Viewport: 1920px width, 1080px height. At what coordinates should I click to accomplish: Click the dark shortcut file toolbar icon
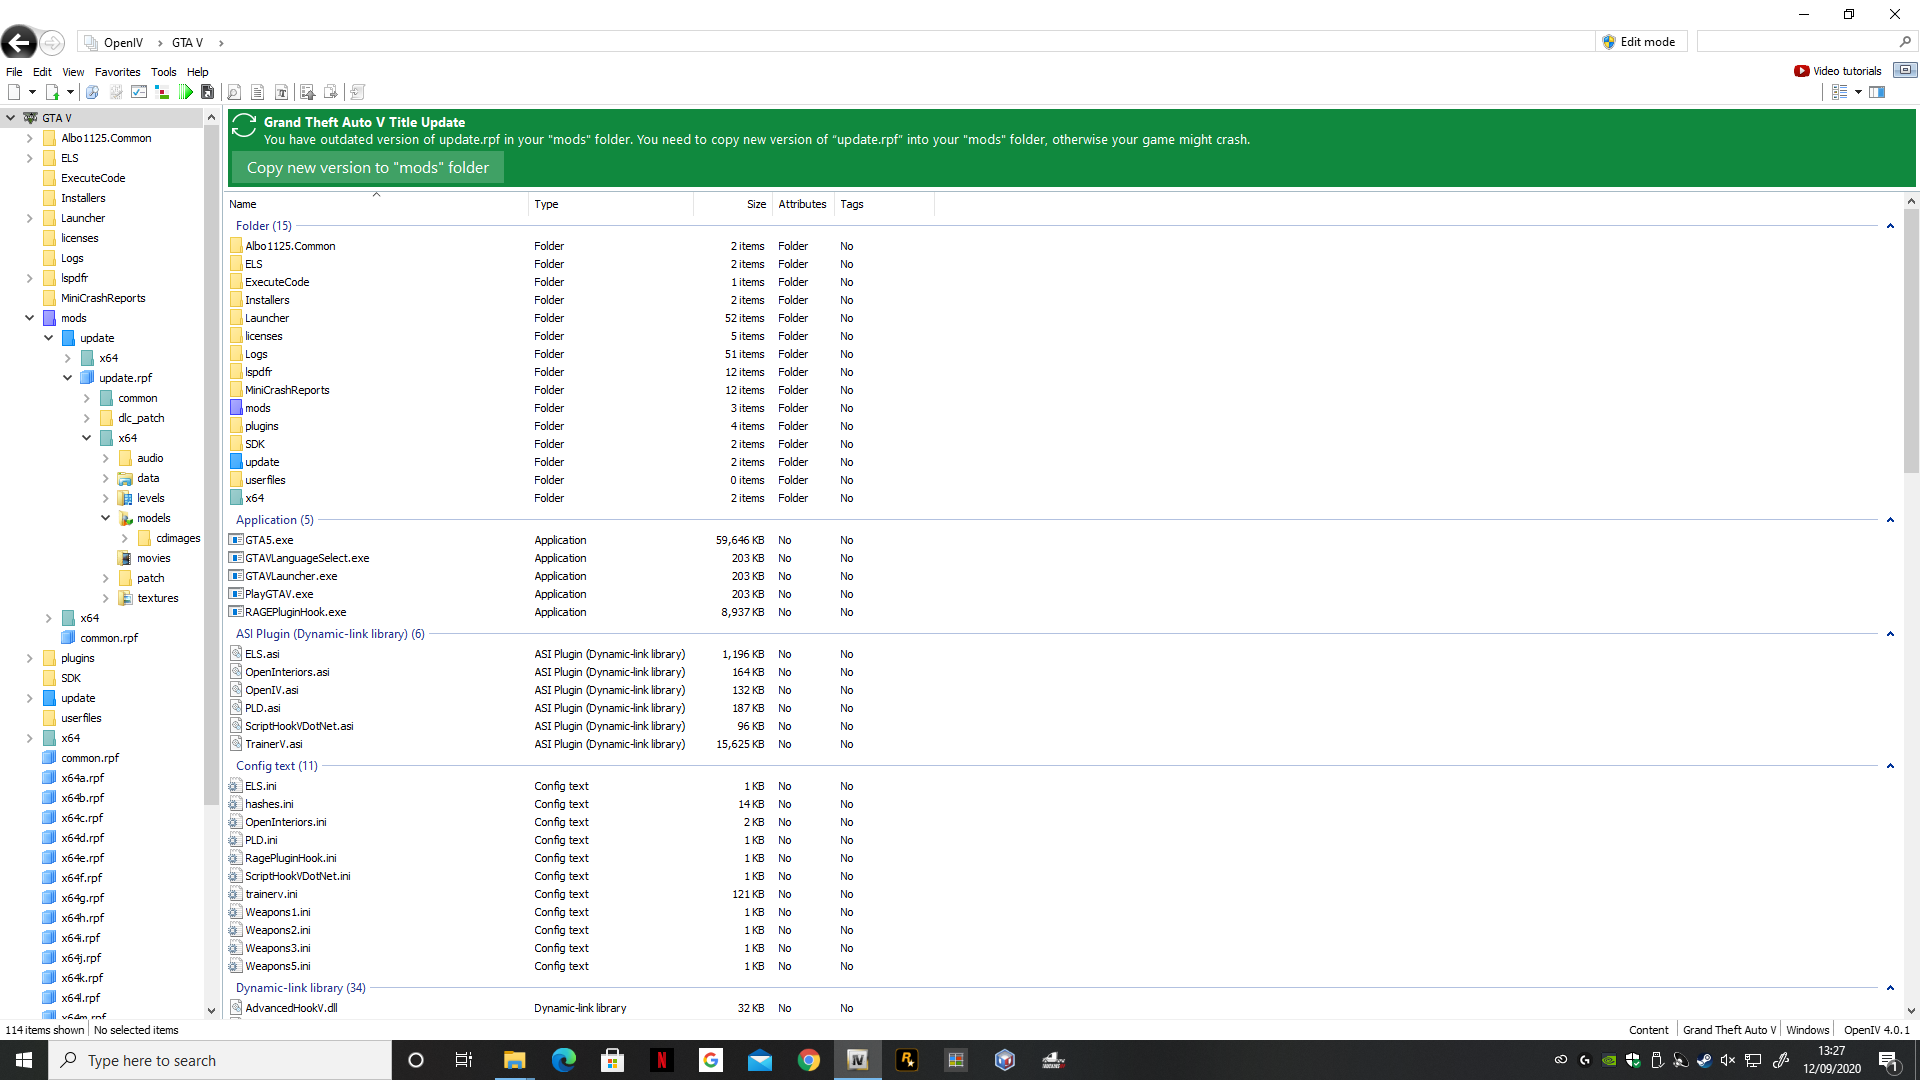[208, 92]
